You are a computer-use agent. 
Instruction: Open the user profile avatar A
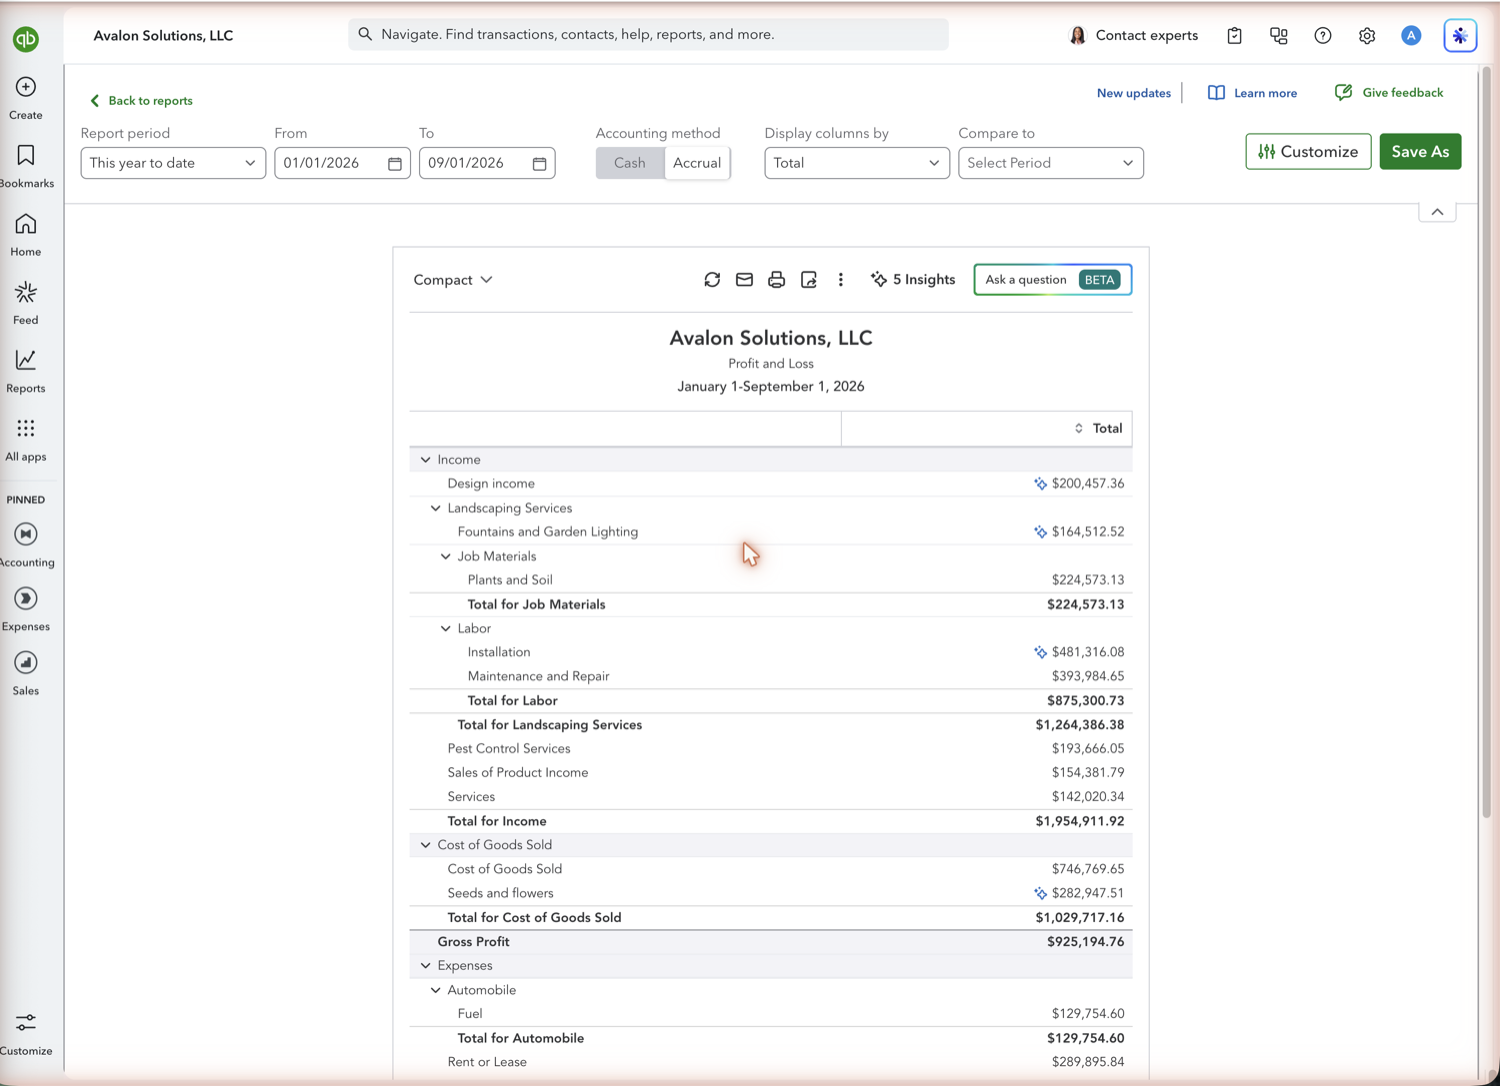[x=1411, y=35]
